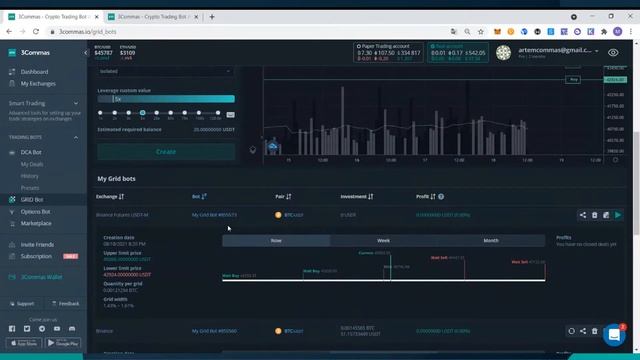Open Subscription page

[x=36, y=256]
